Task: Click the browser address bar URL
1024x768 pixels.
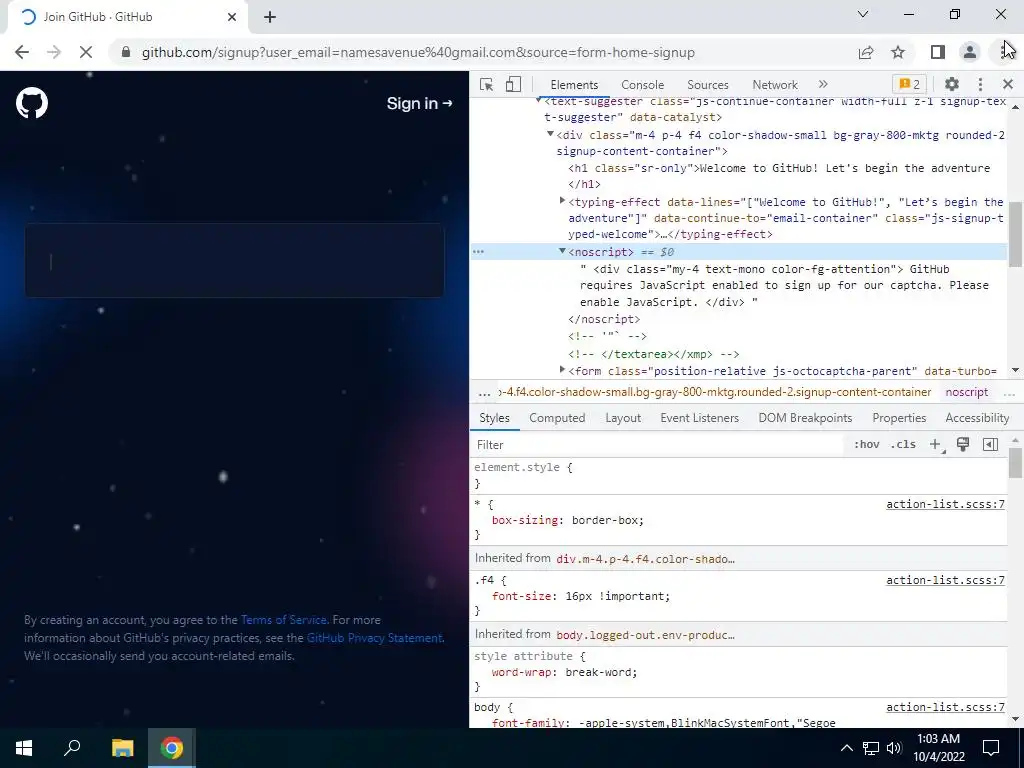Action: click(418, 52)
